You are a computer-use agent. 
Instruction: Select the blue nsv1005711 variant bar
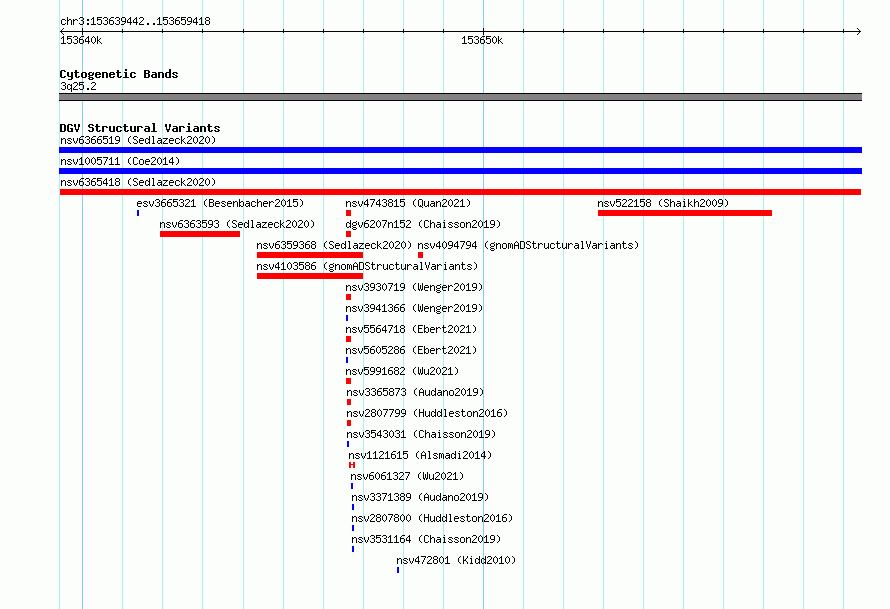coord(460,171)
